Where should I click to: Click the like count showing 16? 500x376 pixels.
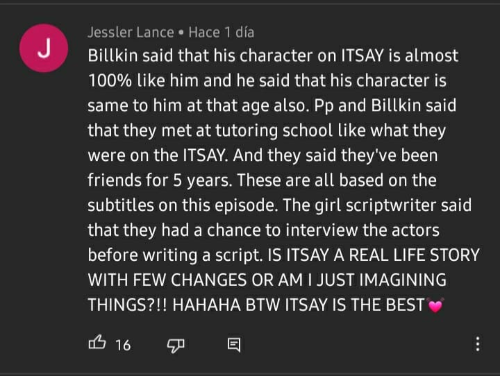pyautogui.click(x=123, y=345)
